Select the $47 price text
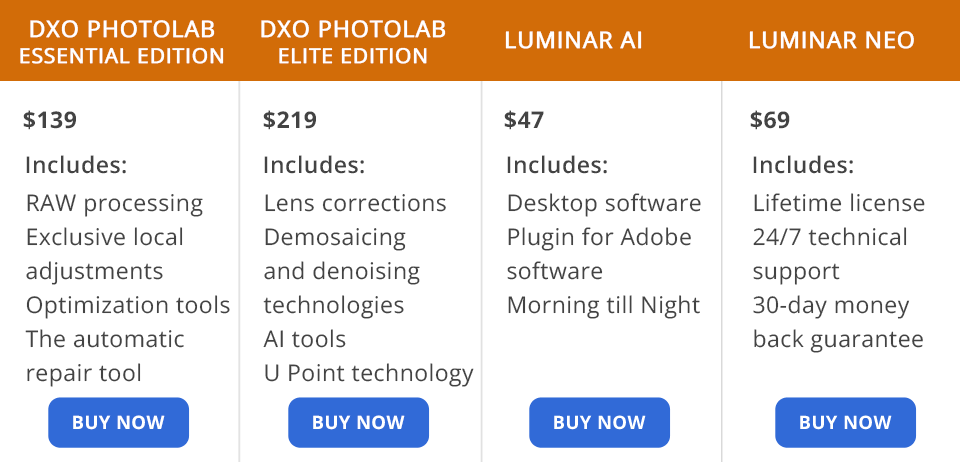This screenshot has width=960, height=462. 524,121
